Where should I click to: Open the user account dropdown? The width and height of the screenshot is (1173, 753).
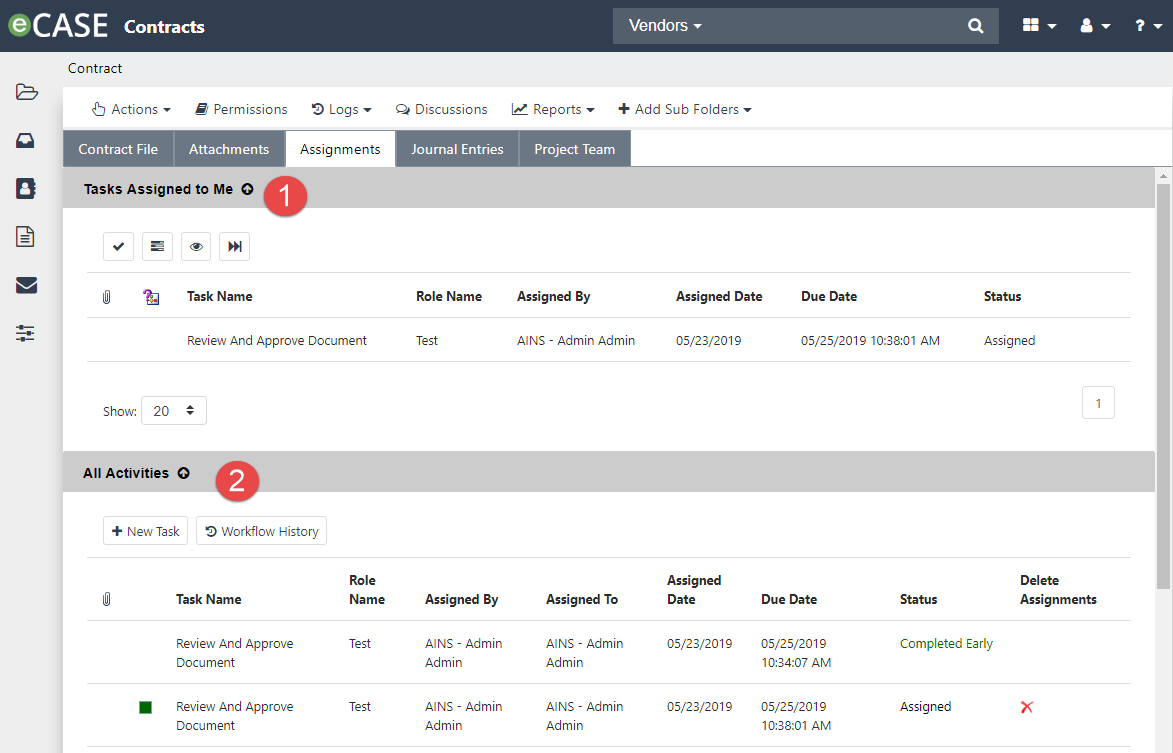click(1095, 25)
